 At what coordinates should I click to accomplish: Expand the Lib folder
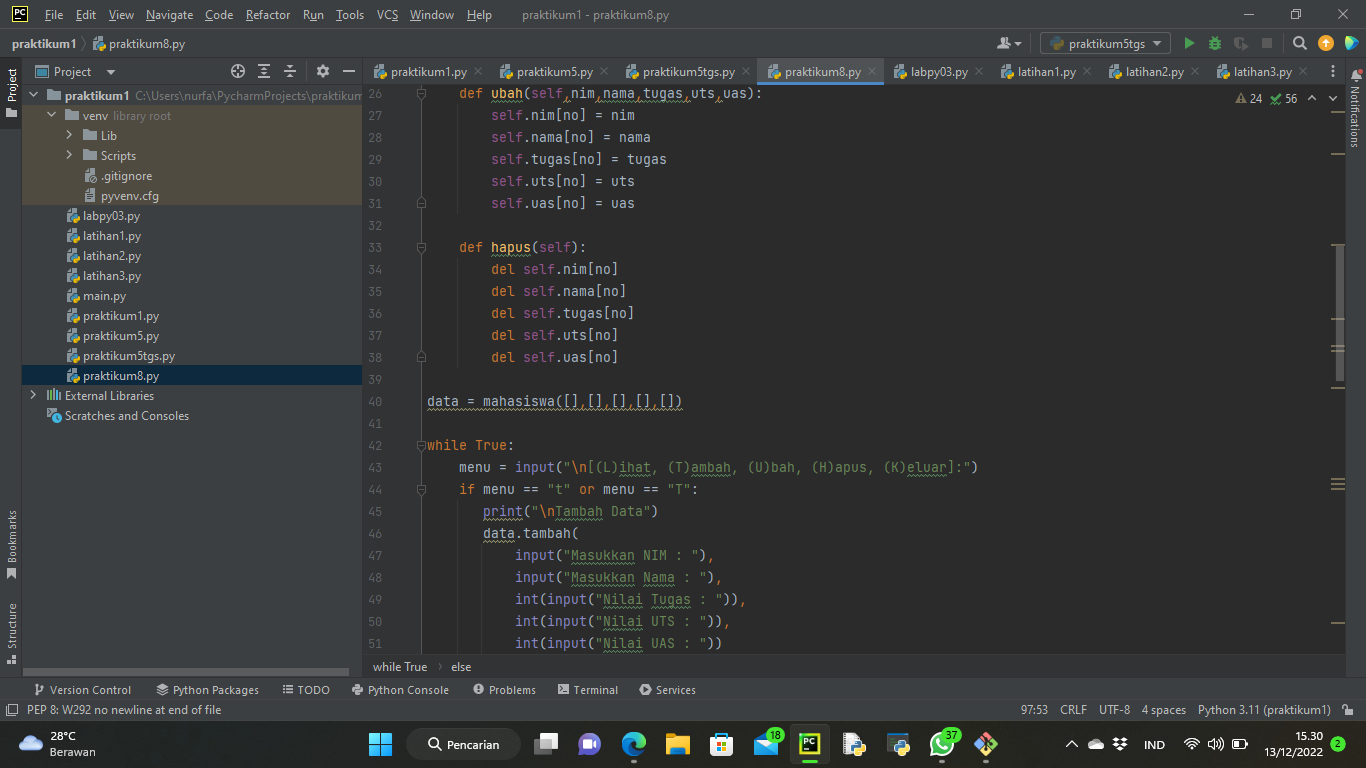[69, 136]
